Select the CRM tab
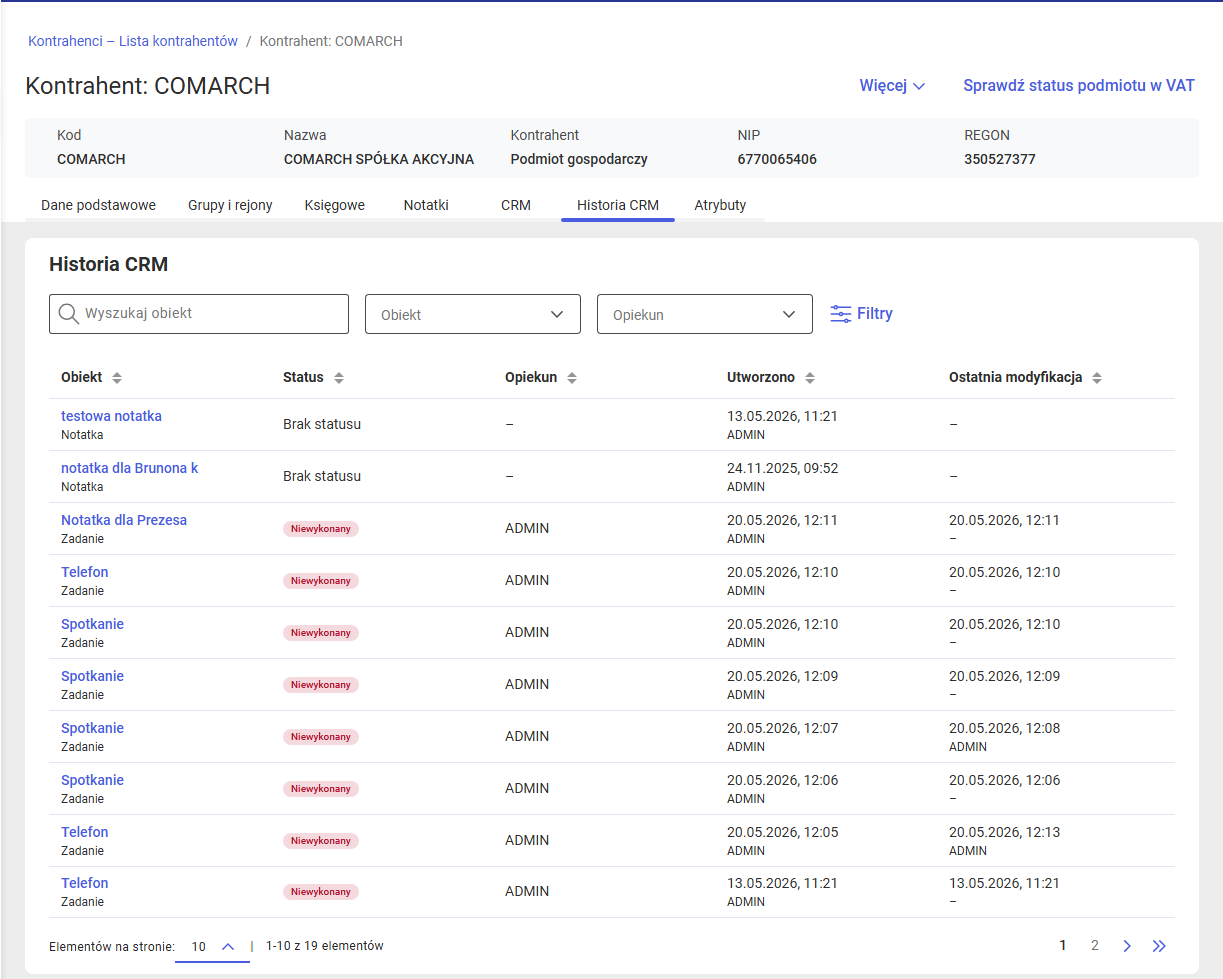Screen dimensions: 1223x979 point(516,205)
